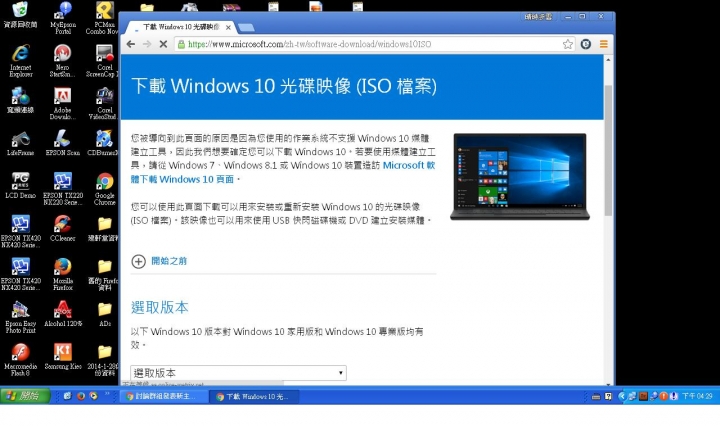Select the LCD Demo desktop icon
This screenshot has width=720, height=426.
(20, 185)
